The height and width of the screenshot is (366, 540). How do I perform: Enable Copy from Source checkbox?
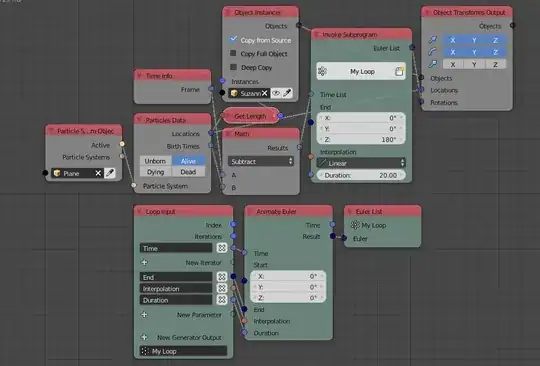(x=233, y=40)
